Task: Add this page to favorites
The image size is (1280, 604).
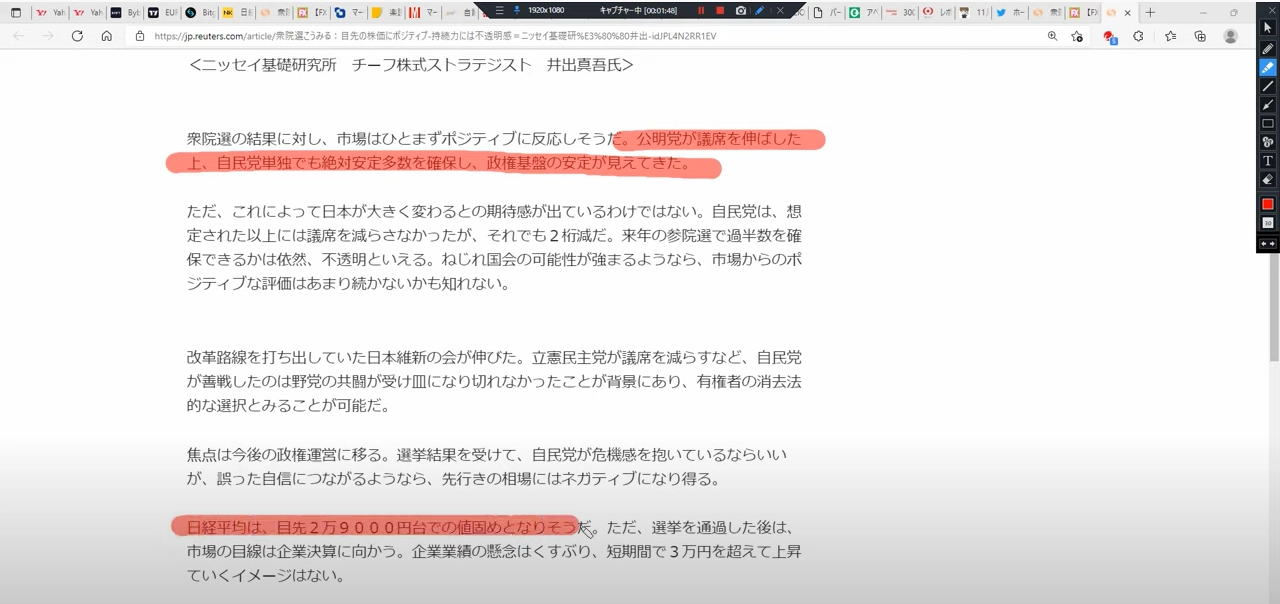Action: [1077, 36]
